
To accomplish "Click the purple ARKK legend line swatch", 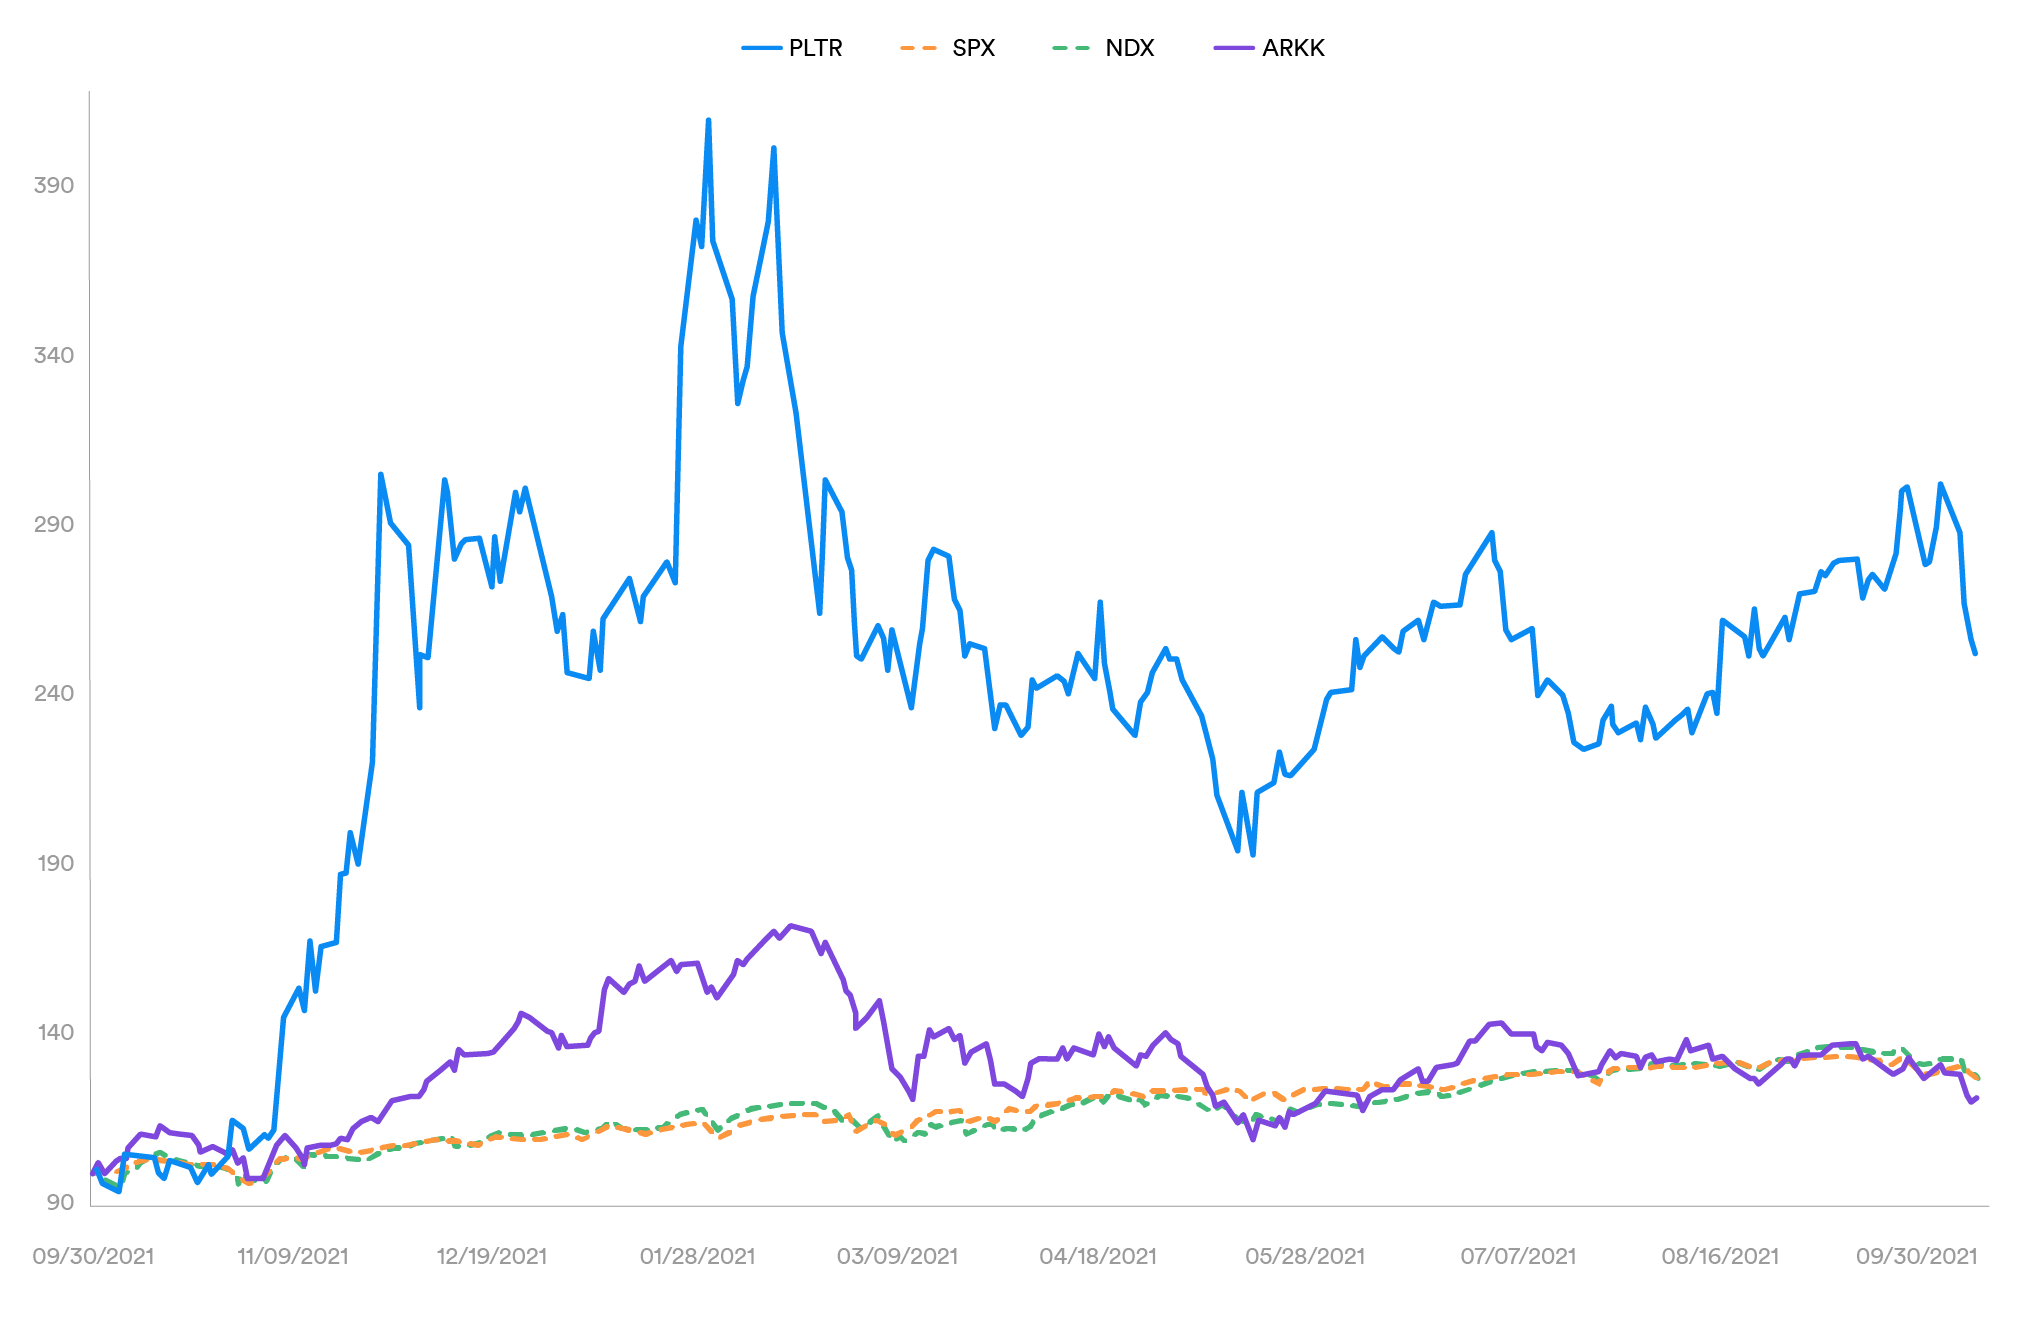I will click(x=1233, y=48).
